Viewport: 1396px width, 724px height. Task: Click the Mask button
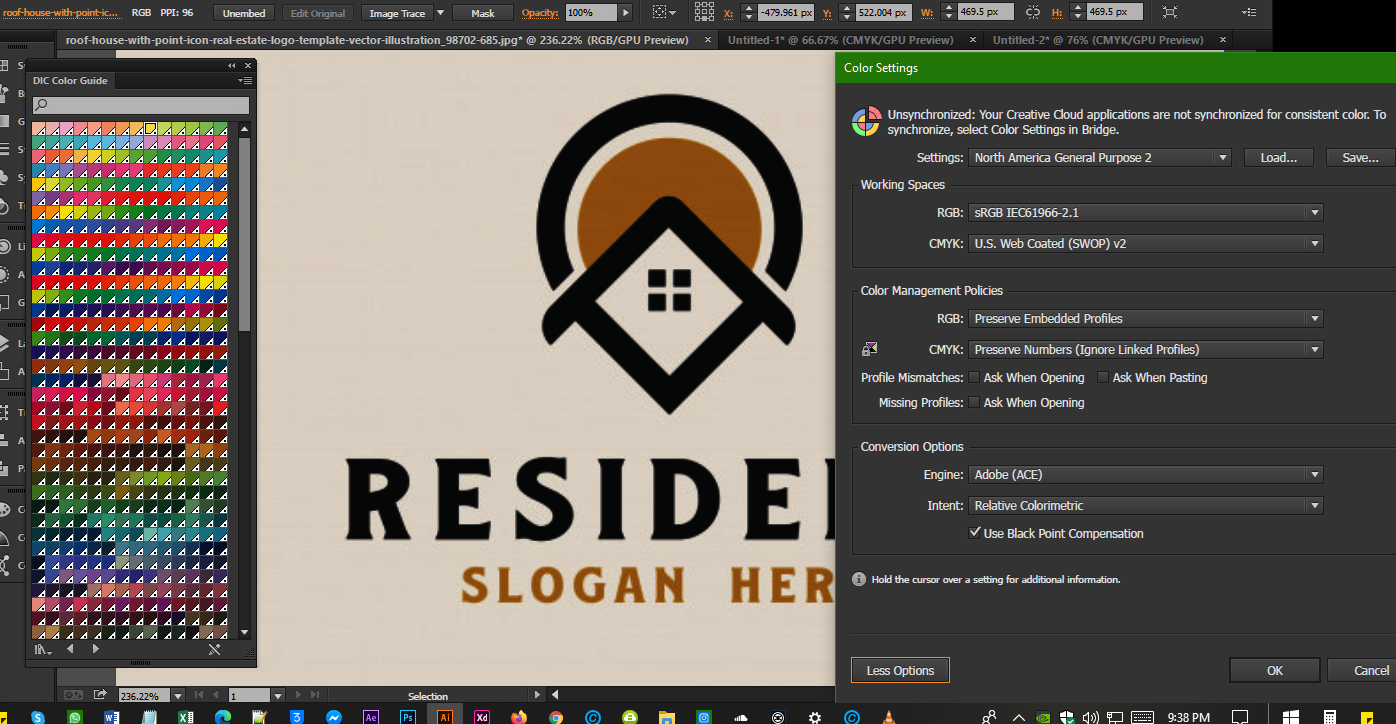point(482,13)
